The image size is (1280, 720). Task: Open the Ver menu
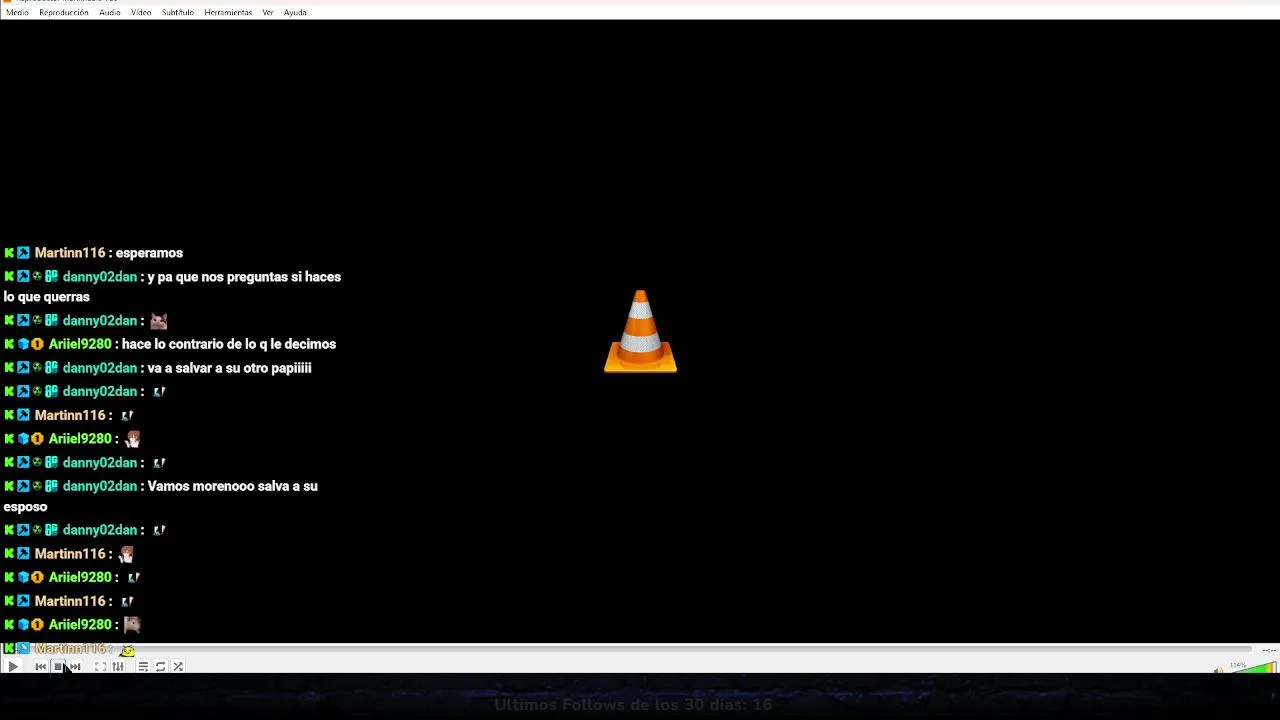tap(268, 13)
